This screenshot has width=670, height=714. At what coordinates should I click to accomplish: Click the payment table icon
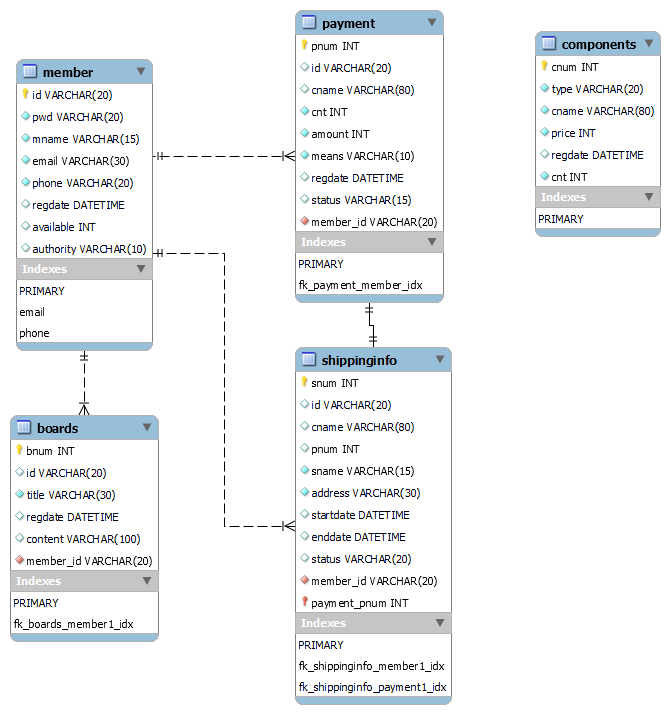(309, 22)
